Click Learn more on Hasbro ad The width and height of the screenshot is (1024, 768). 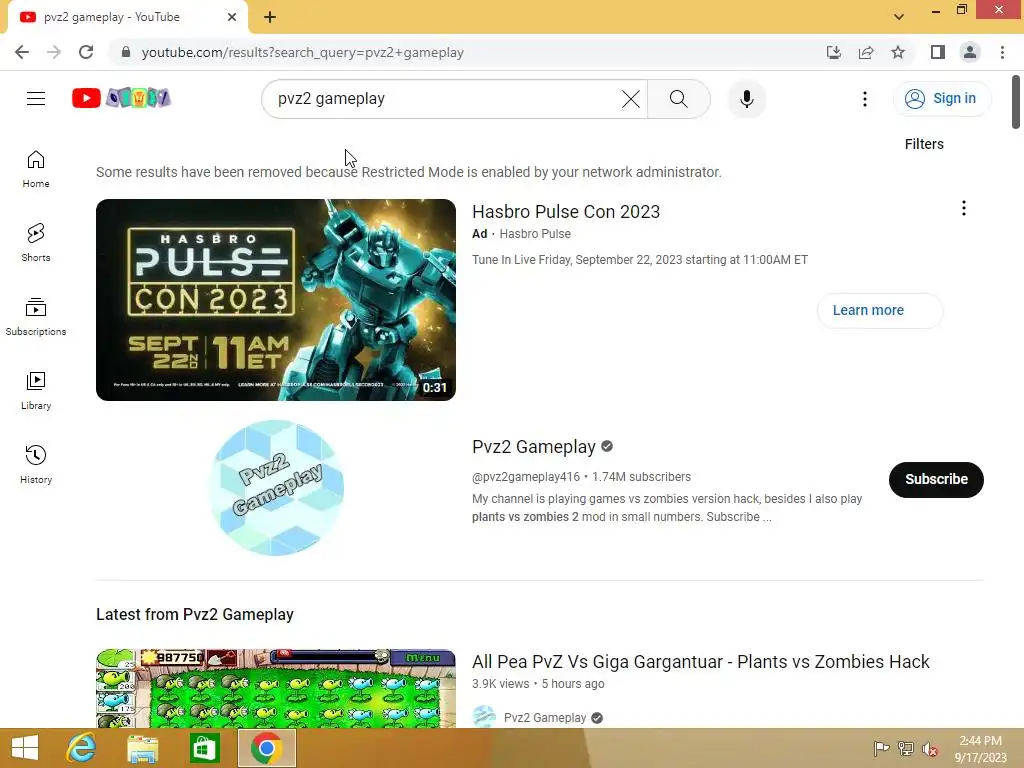(880, 310)
